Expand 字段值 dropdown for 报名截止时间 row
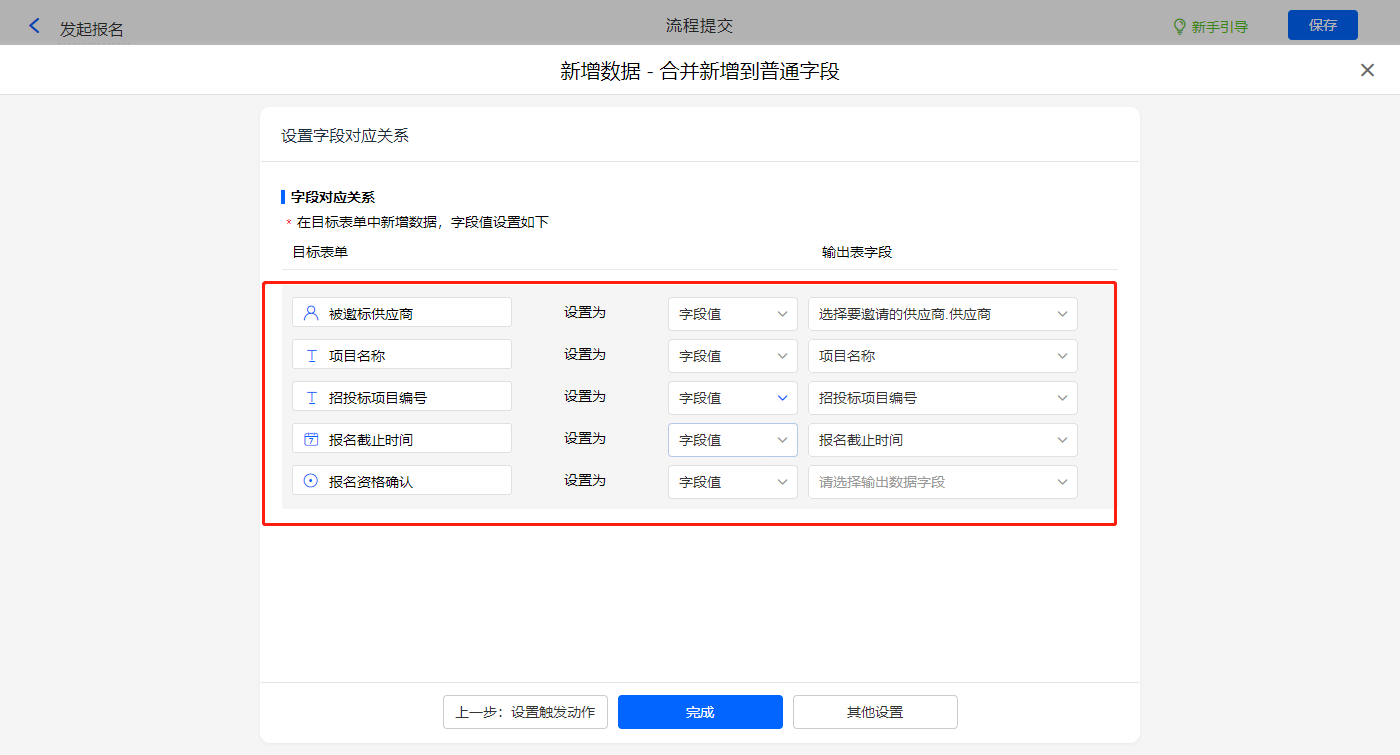This screenshot has width=1400, height=755. [732, 440]
